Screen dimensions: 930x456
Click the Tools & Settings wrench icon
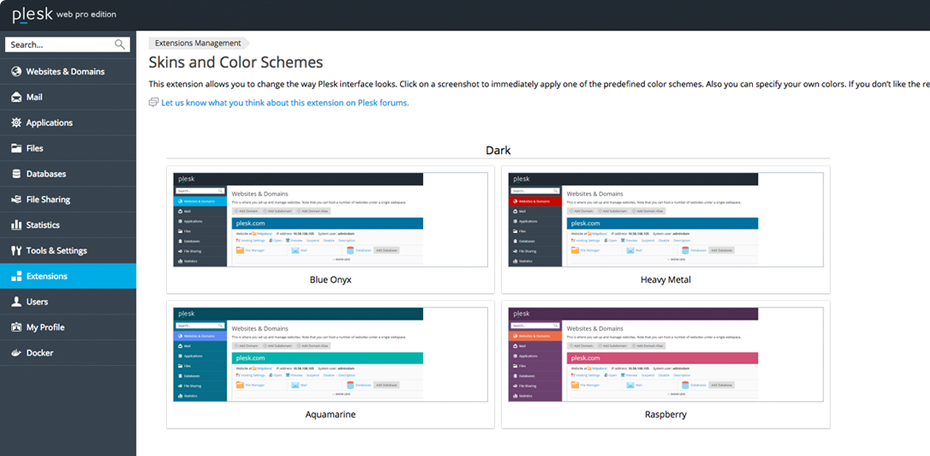coord(17,251)
